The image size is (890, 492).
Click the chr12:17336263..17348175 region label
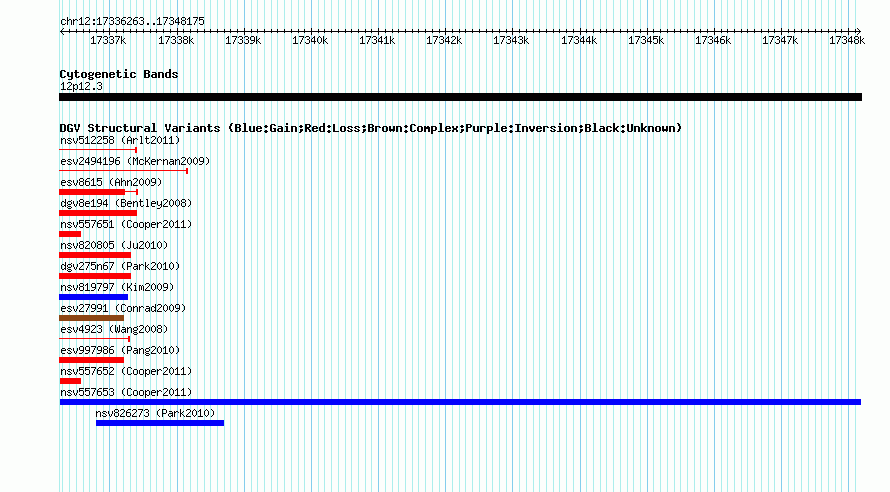point(132,21)
